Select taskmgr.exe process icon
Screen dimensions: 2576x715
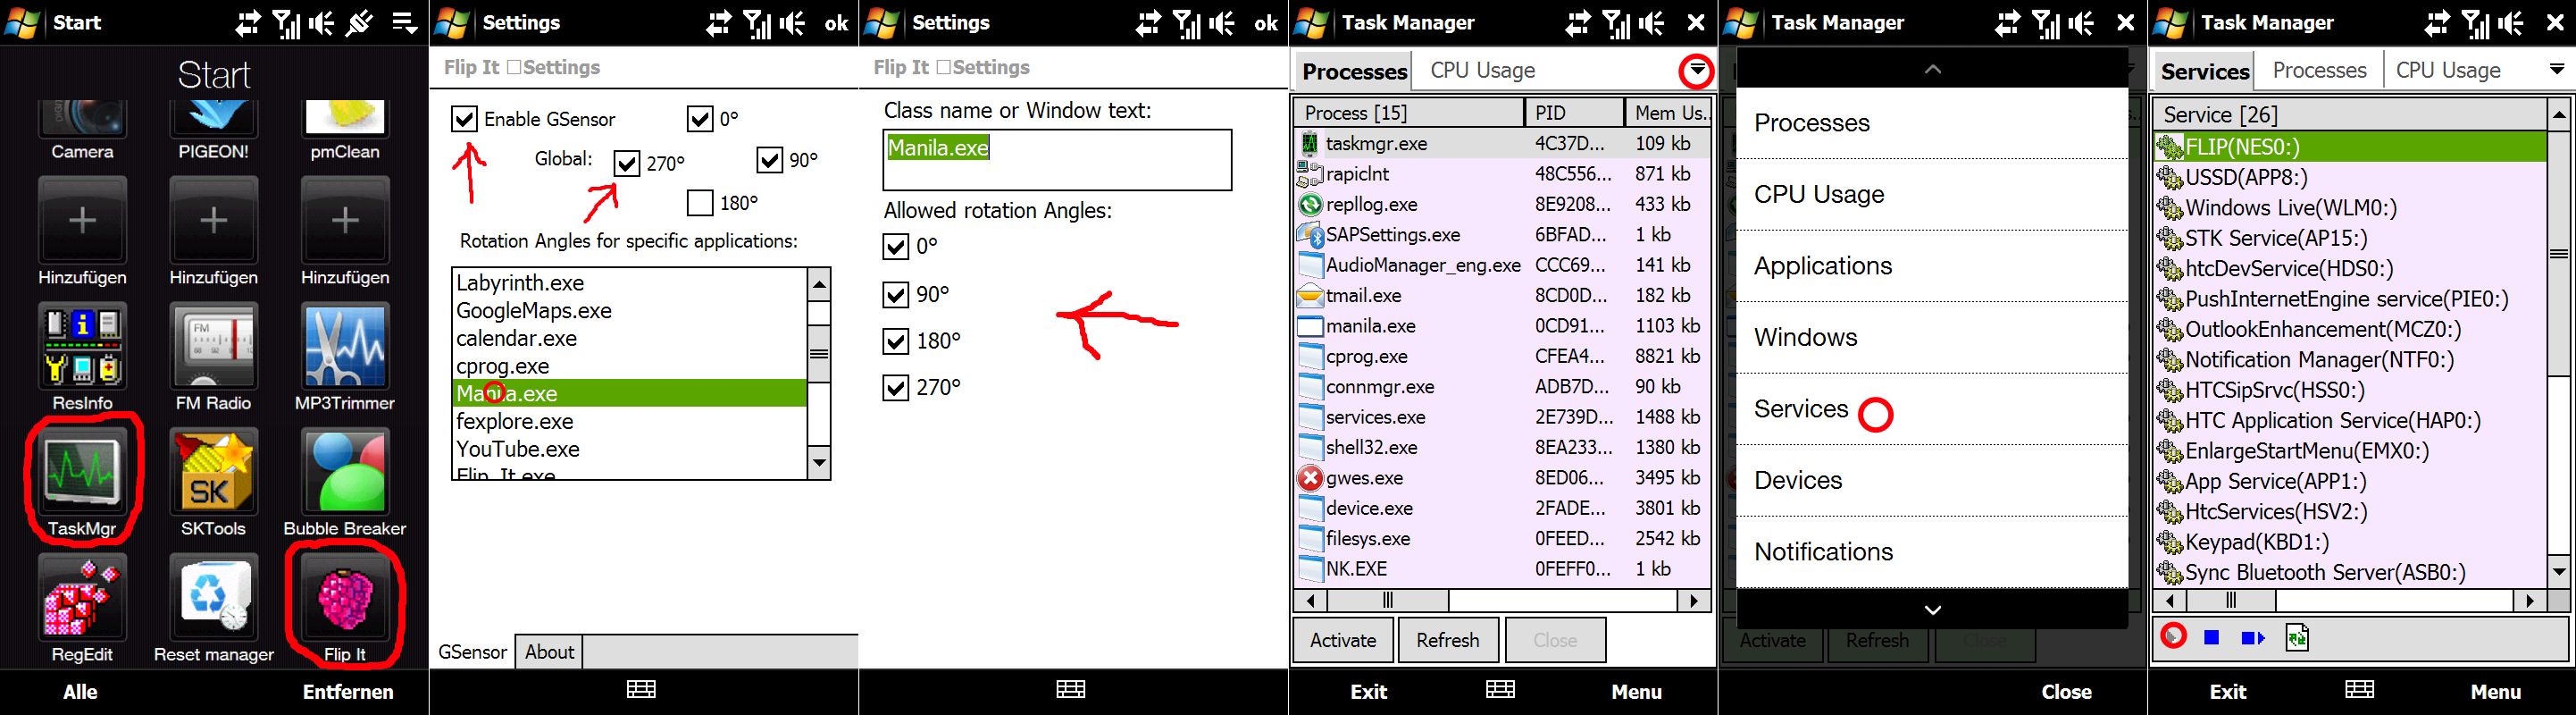[x=1310, y=143]
